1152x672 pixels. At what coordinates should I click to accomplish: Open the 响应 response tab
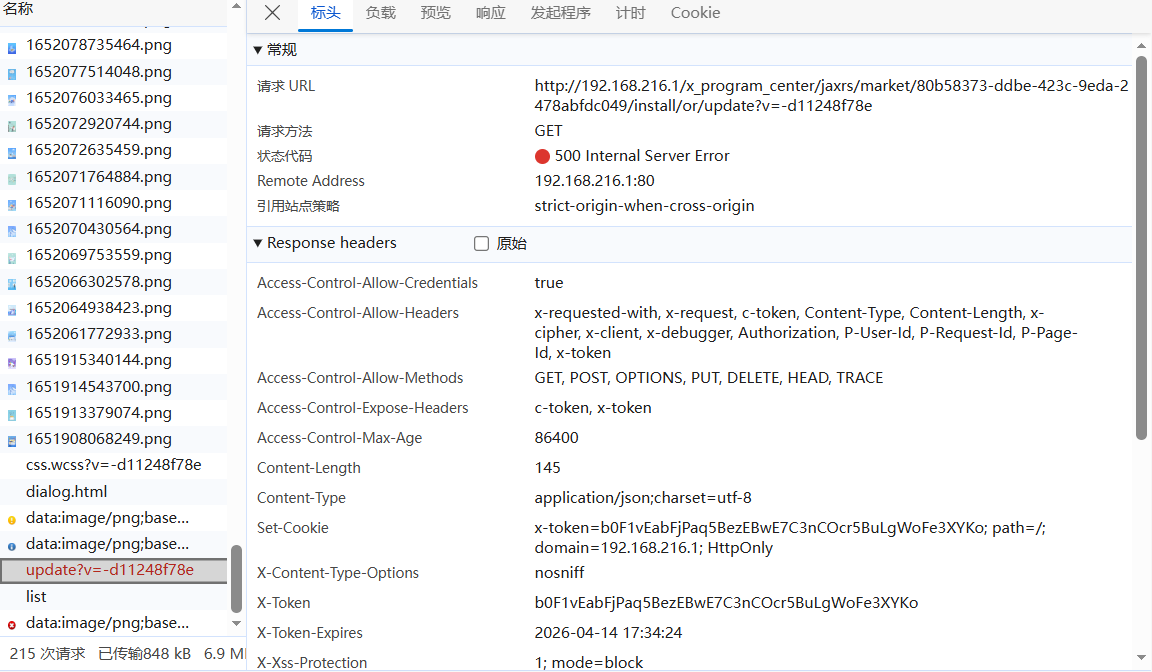click(x=490, y=13)
